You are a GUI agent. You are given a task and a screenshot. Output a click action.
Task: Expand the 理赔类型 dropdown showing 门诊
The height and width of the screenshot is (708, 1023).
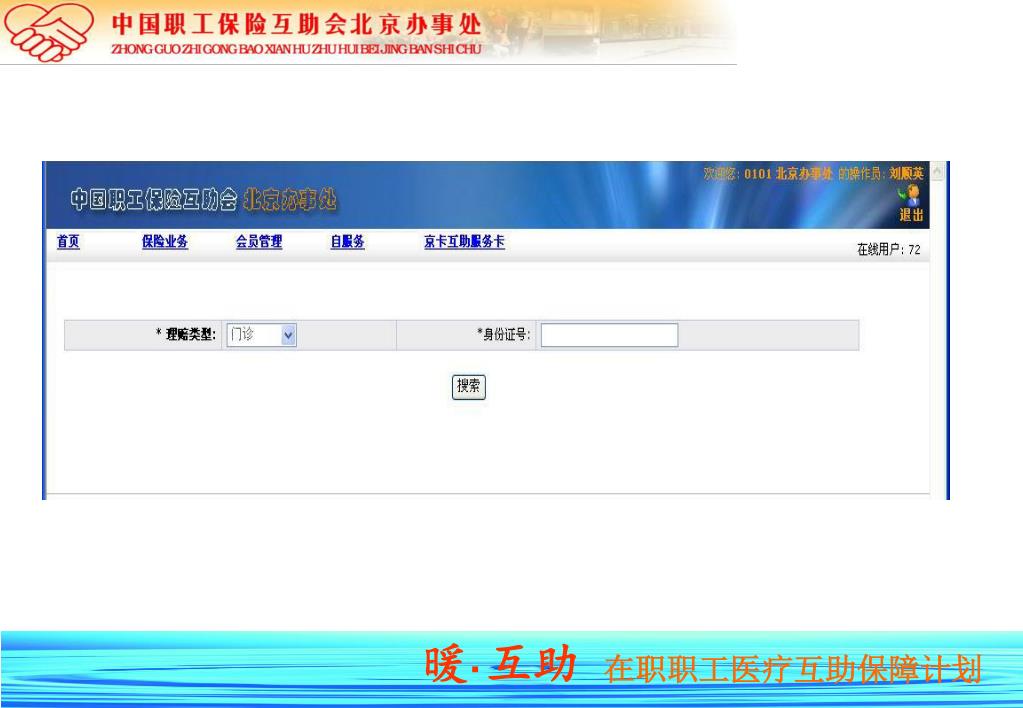click(262, 335)
